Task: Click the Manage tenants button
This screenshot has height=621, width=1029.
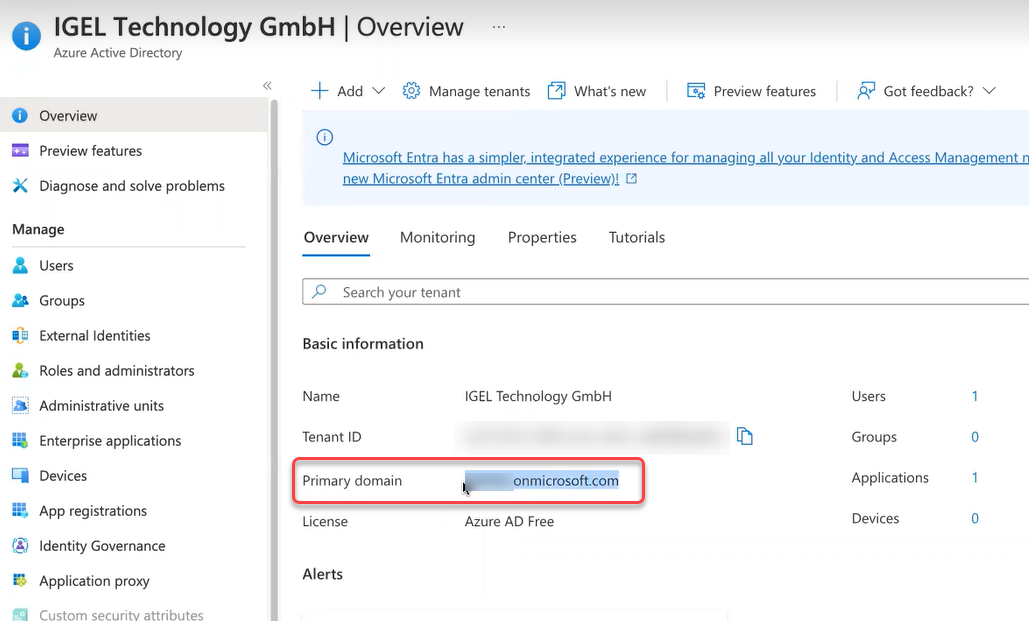Action: [x=466, y=91]
